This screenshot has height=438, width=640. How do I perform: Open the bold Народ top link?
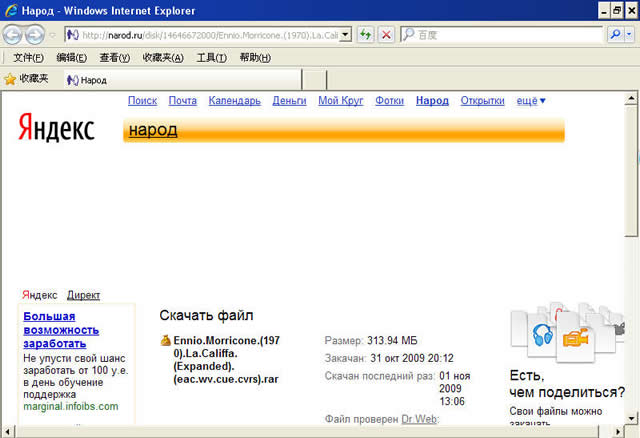coord(432,101)
